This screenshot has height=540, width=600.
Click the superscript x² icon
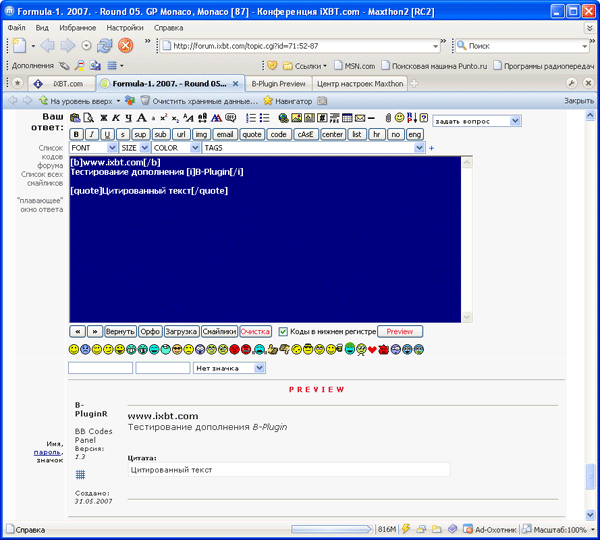164,118
